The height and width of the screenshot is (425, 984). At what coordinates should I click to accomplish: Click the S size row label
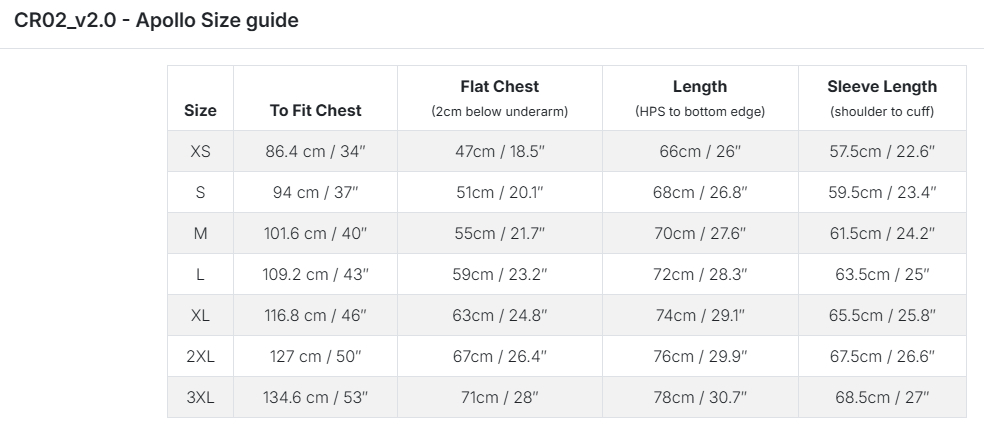(x=200, y=193)
